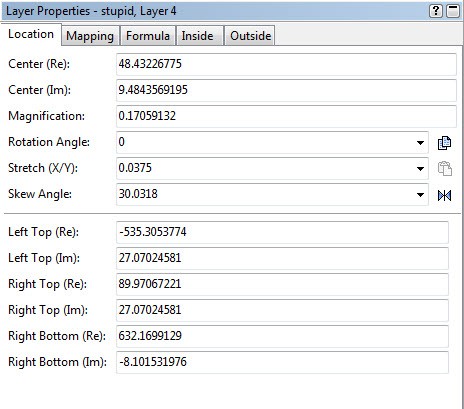Click the help question-mark button in title bar
The width and height of the screenshot is (464, 409).
(436, 11)
